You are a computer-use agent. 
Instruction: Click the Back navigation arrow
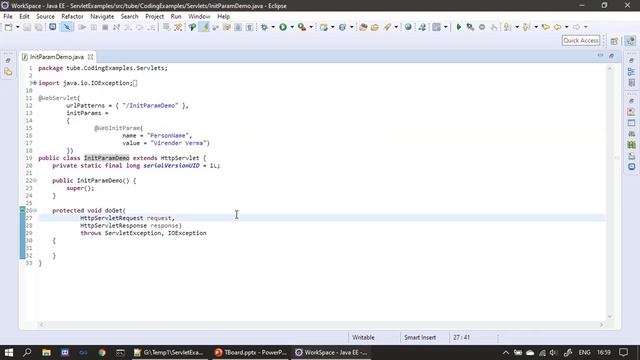[x=557, y=27]
